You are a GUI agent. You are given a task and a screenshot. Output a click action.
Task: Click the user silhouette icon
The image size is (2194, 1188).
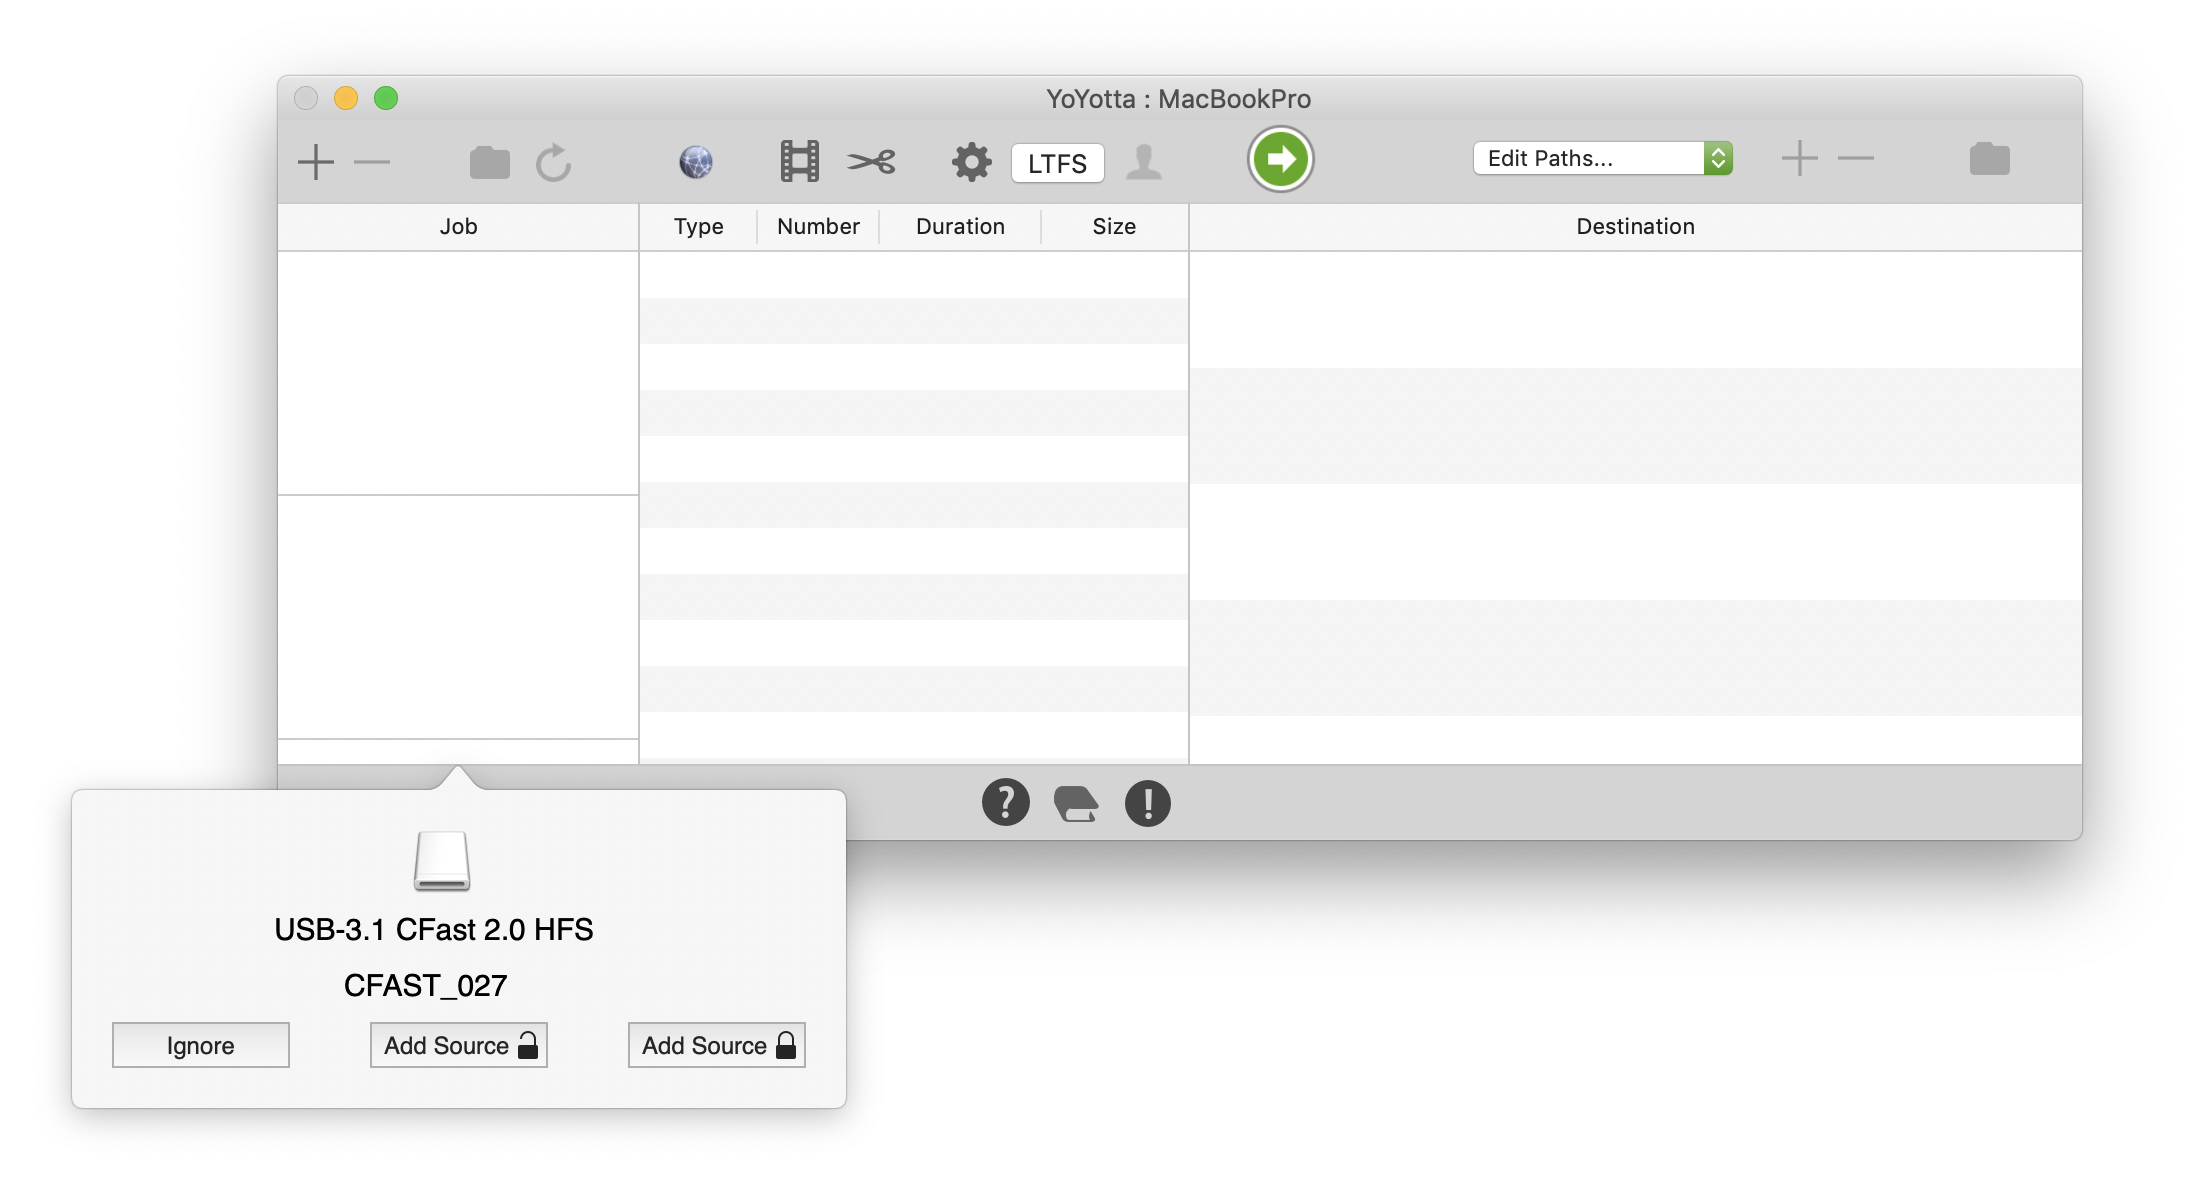click(1144, 161)
